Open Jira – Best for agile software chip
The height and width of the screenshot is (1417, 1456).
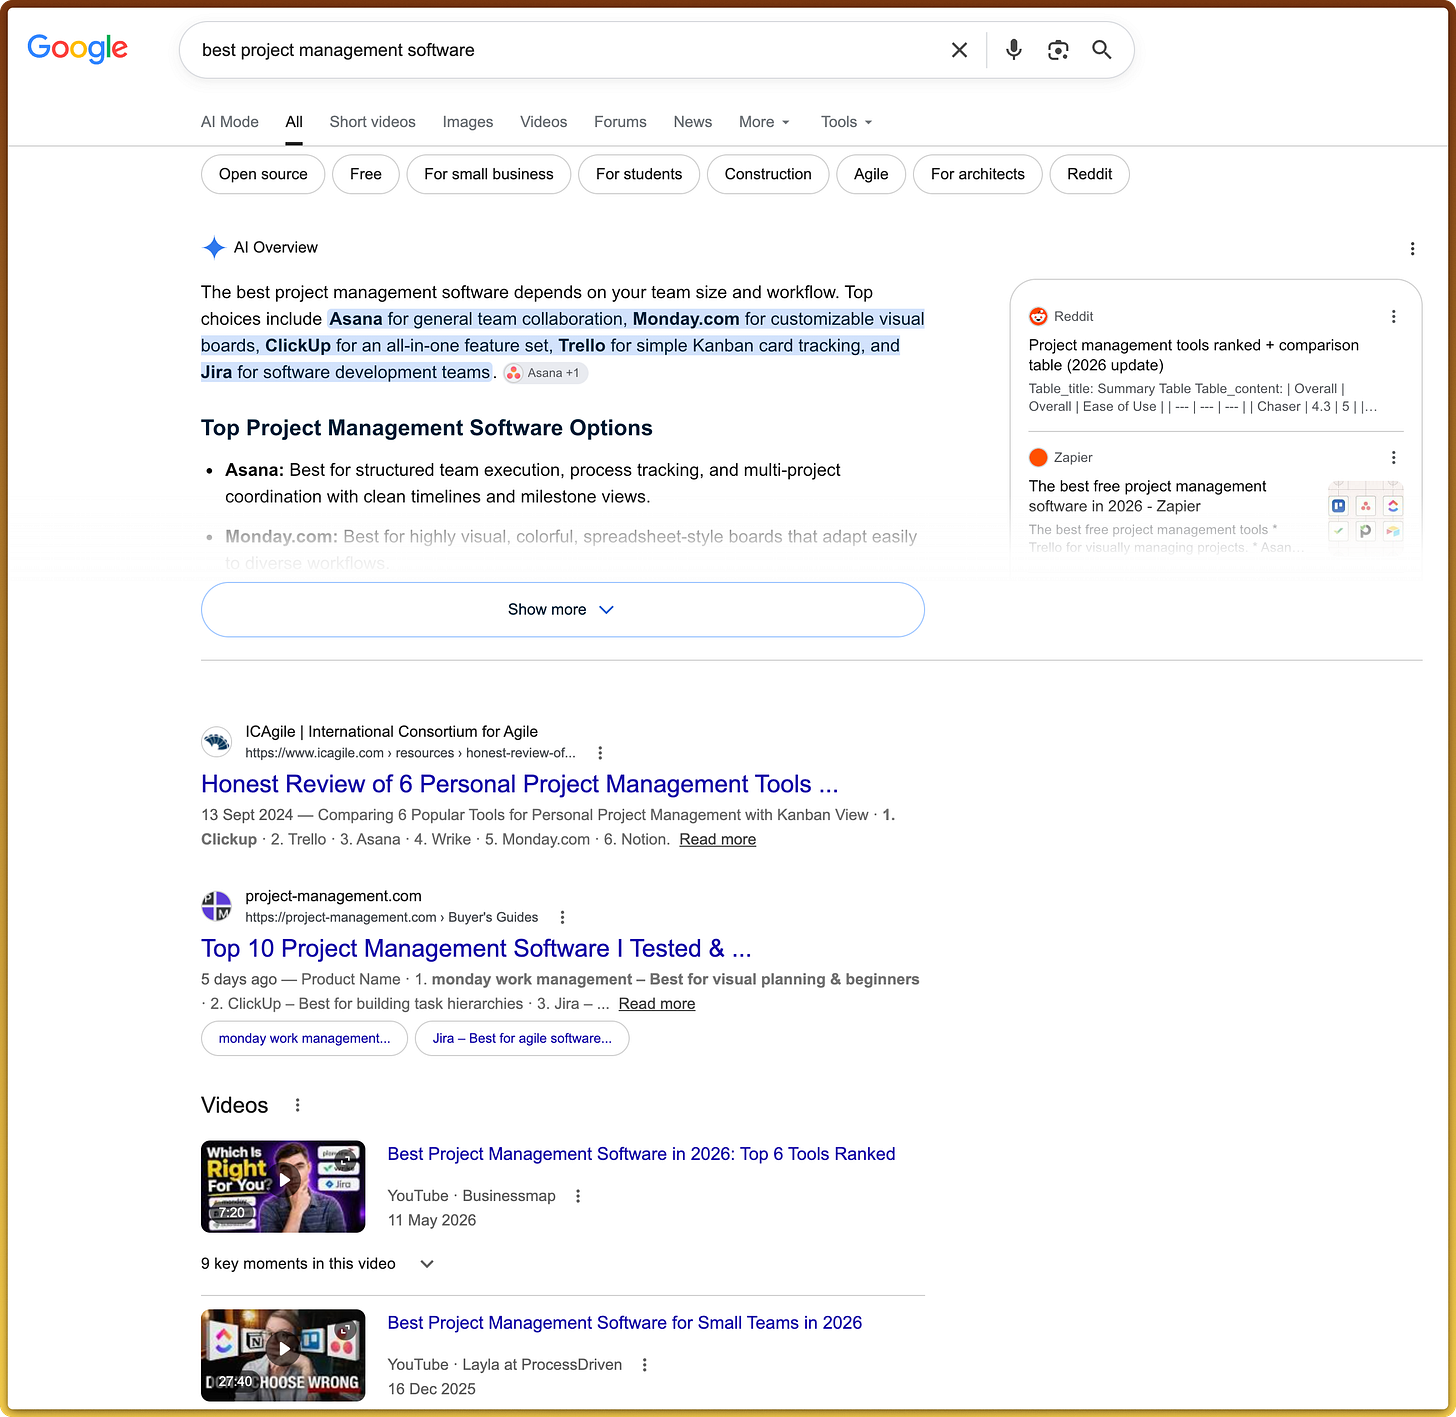tap(522, 1039)
